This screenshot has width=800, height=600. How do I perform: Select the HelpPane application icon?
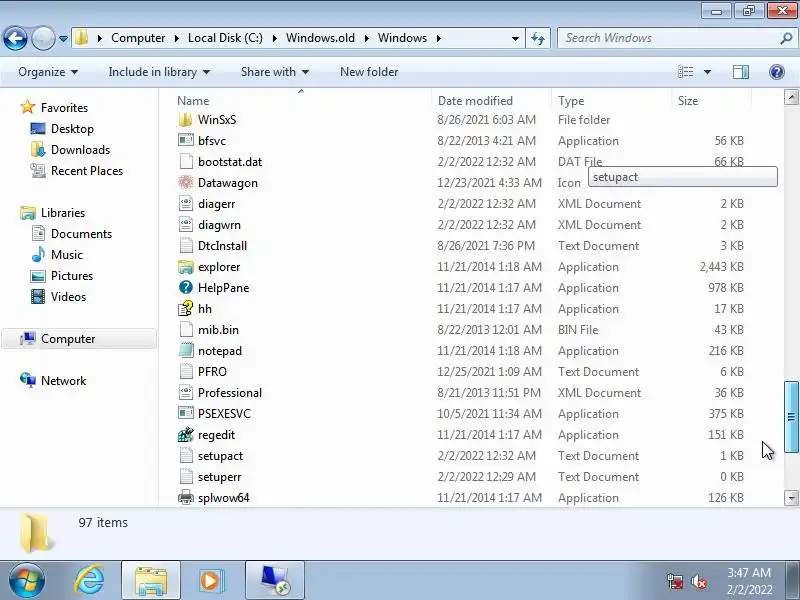click(186, 287)
